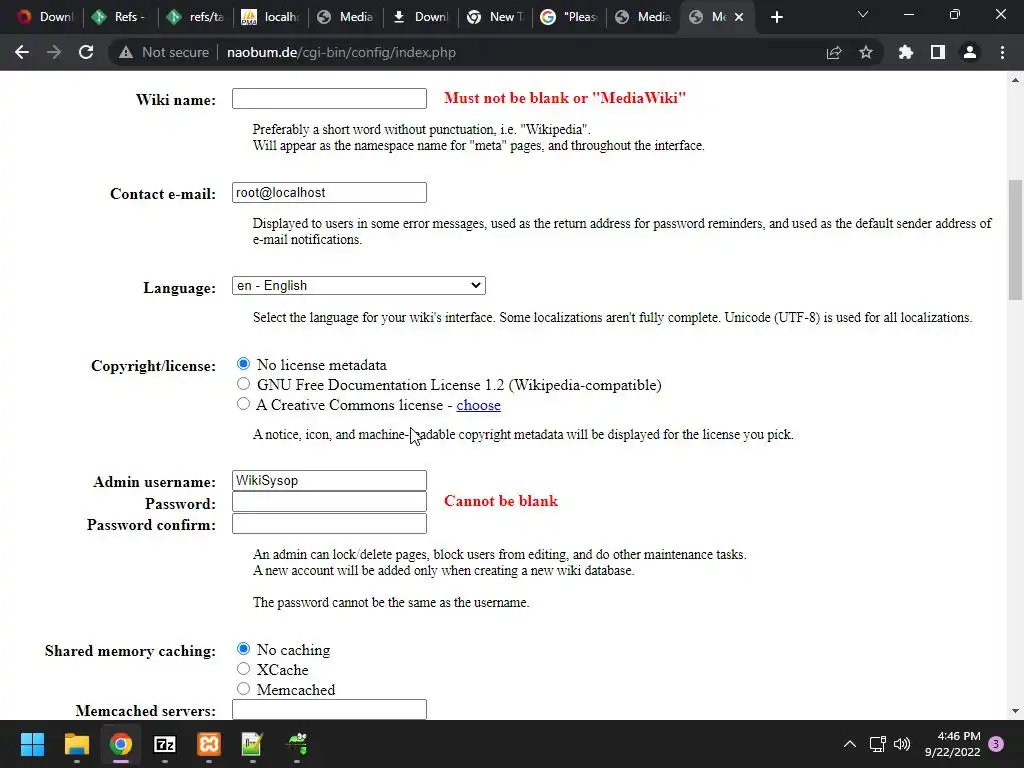The image size is (1024, 768).
Task: Click the Contact e-mail field
Action: (329, 193)
